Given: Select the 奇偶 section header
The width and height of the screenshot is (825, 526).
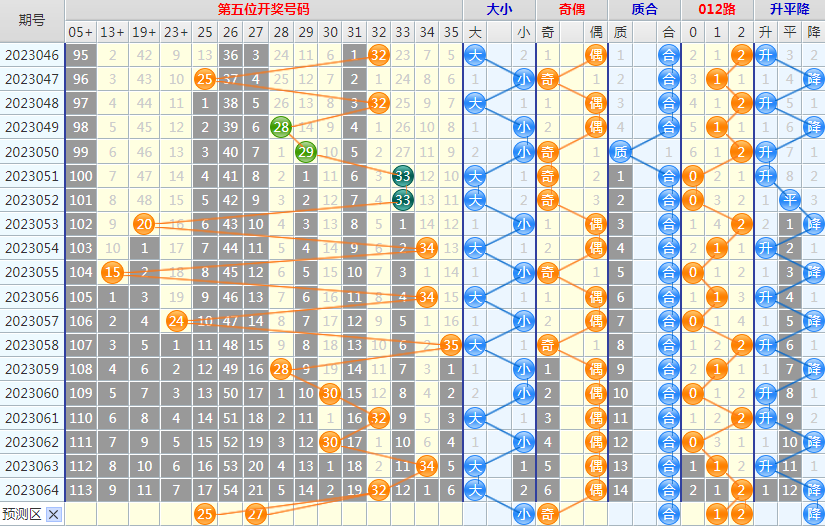Looking at the screenshot, I should (x=572, y=9).
